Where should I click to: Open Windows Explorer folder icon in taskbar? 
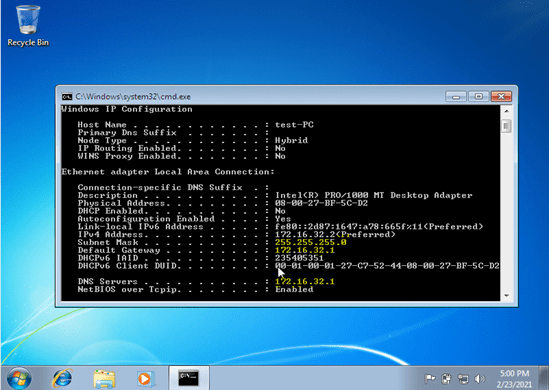(104, 379)
